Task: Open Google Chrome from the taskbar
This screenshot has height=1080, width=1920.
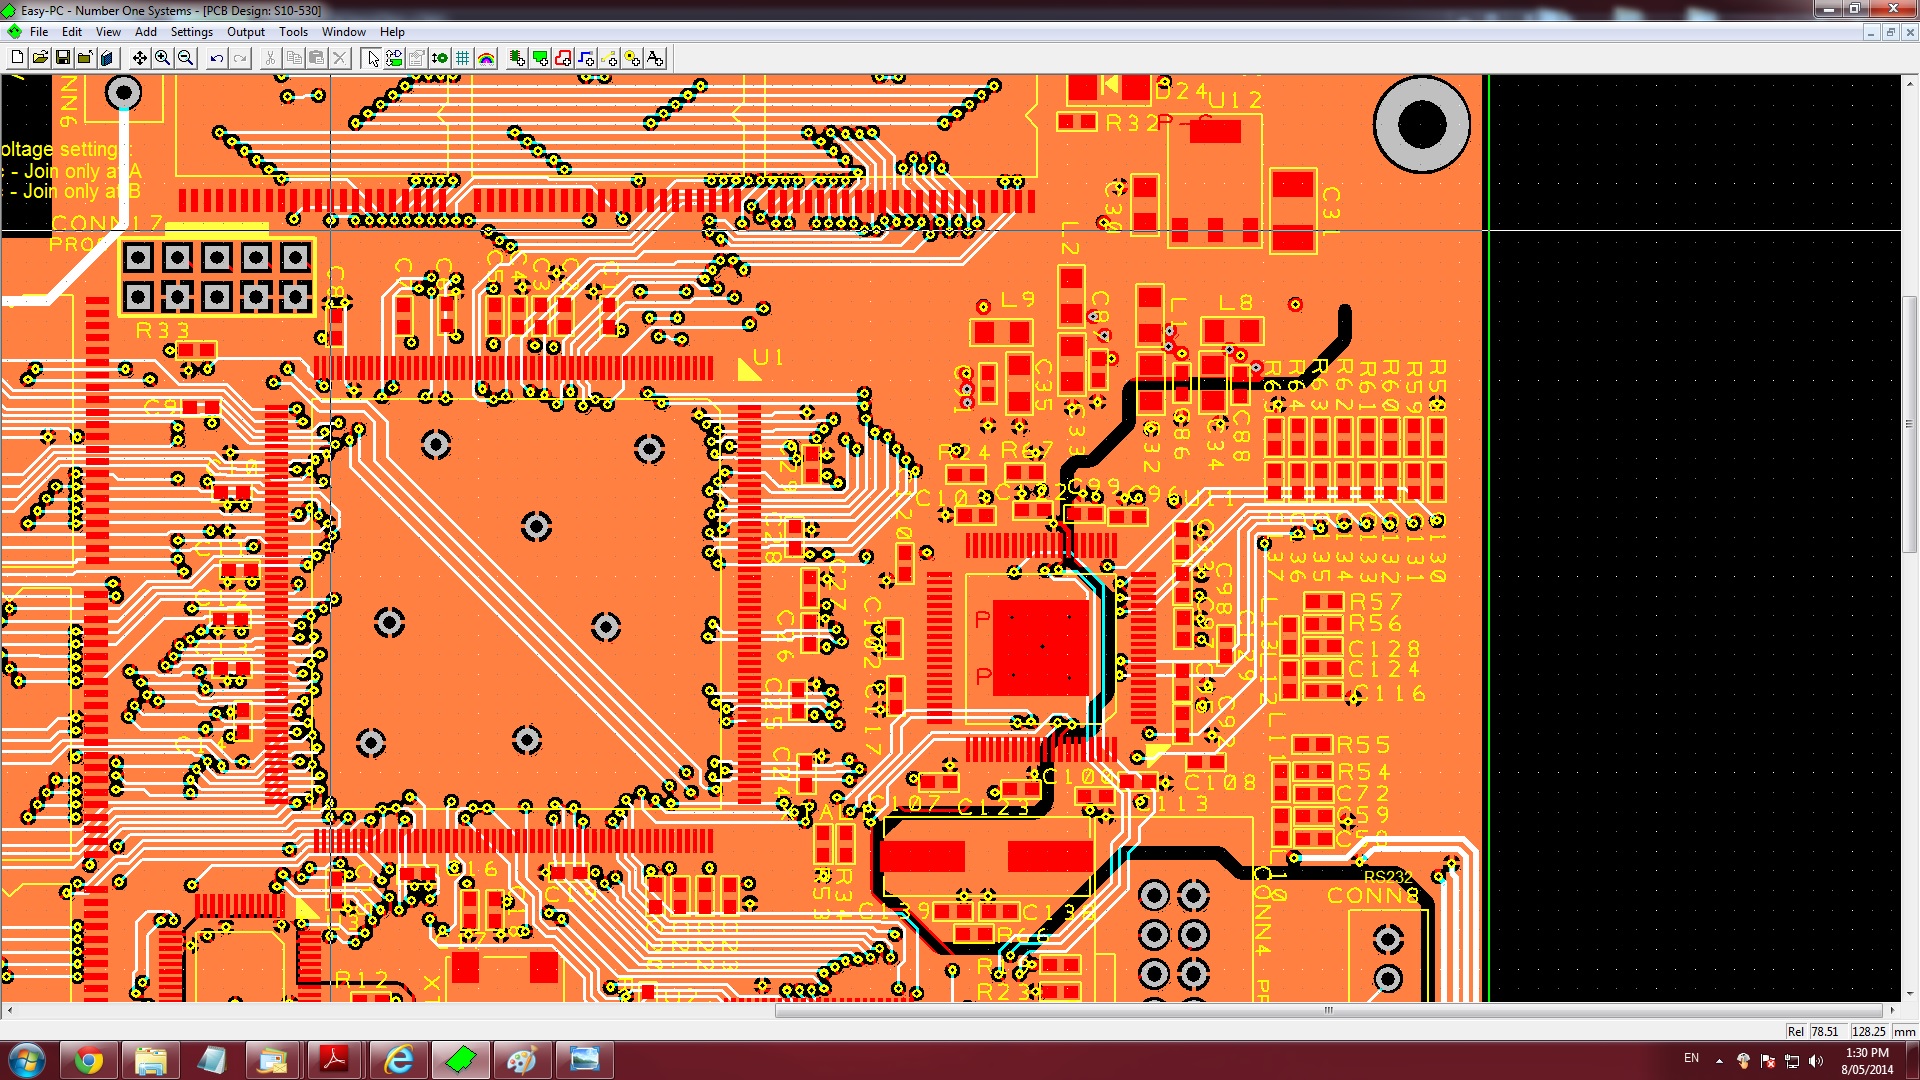Action: click(x=89, y=1060)
